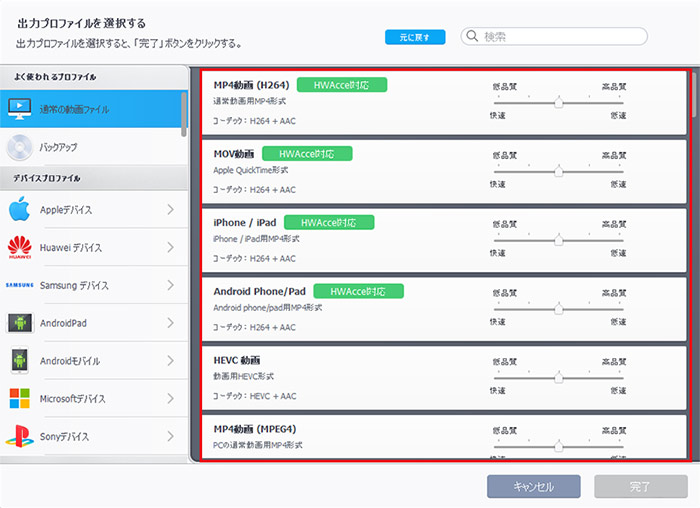Open Microsoftデバイス profile list
Screen dimensions: 700x508
coord(94,398)
